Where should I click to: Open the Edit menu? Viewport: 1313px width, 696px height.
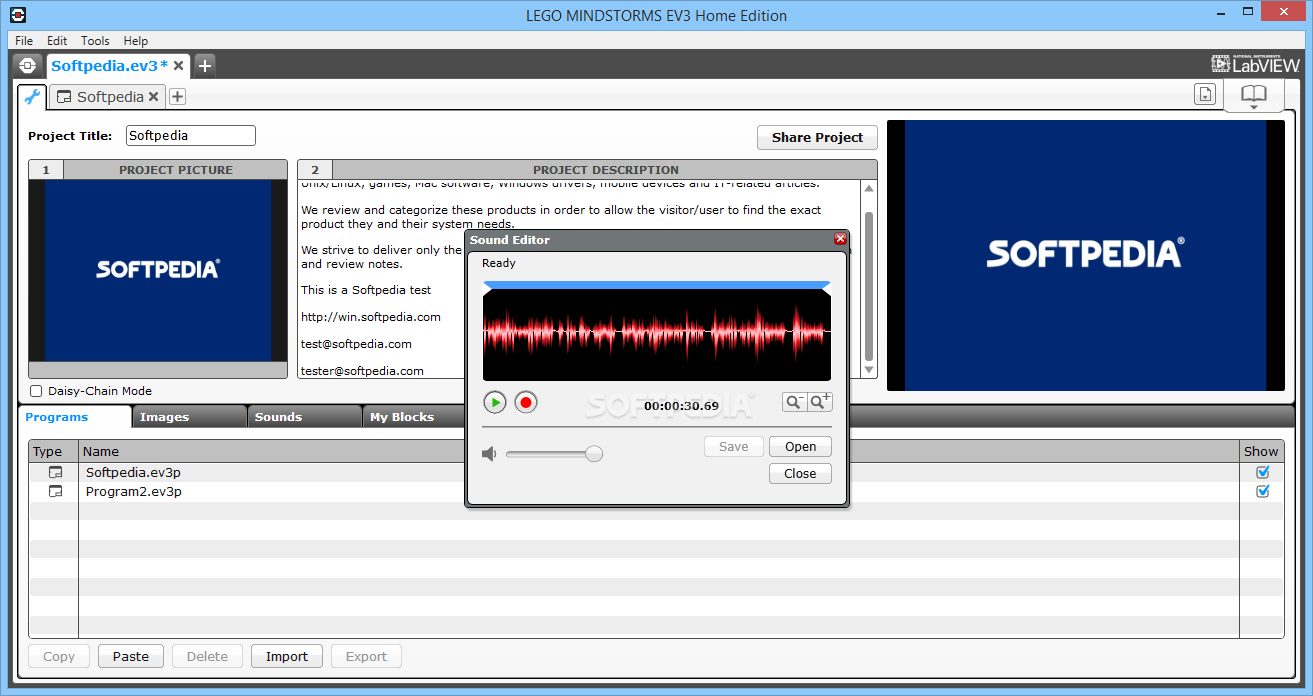[57, 41]
